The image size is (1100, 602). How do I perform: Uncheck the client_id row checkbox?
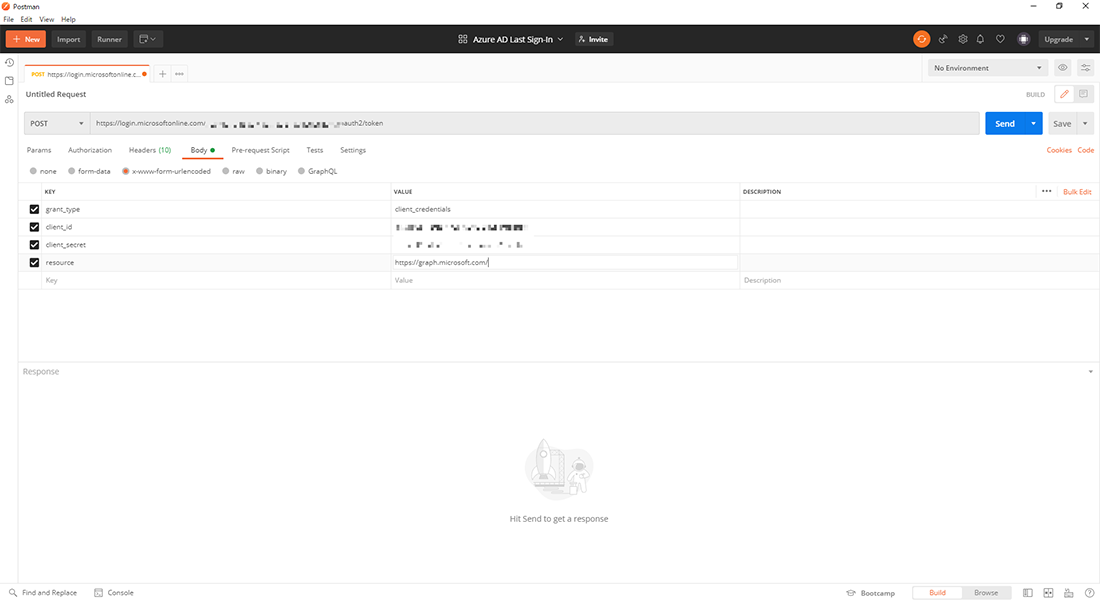pos(34,227)
